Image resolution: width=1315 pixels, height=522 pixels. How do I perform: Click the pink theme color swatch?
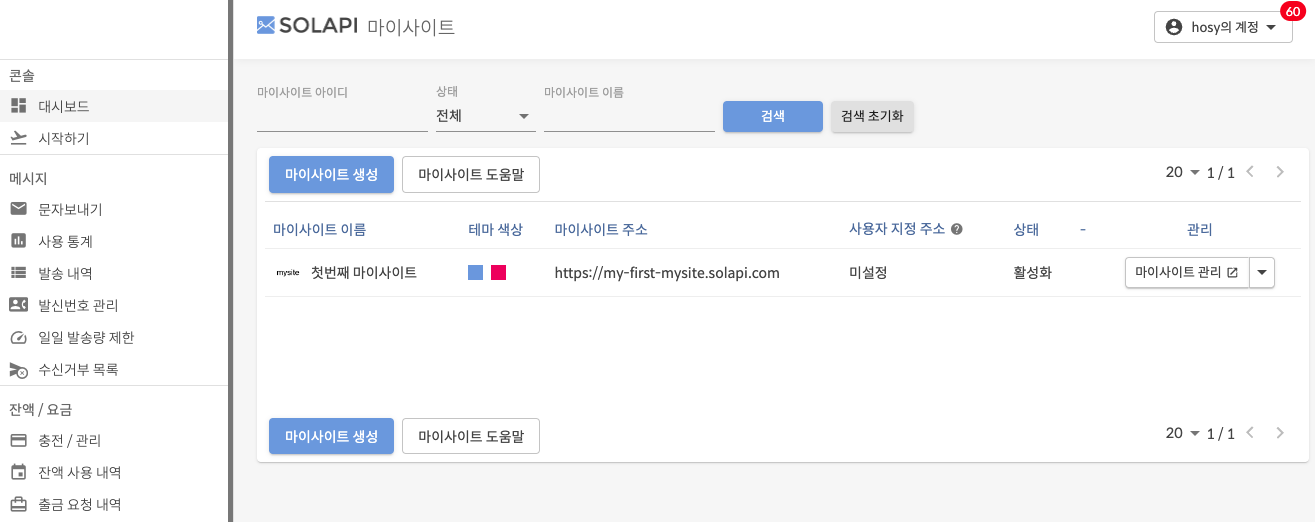(498, 273)
